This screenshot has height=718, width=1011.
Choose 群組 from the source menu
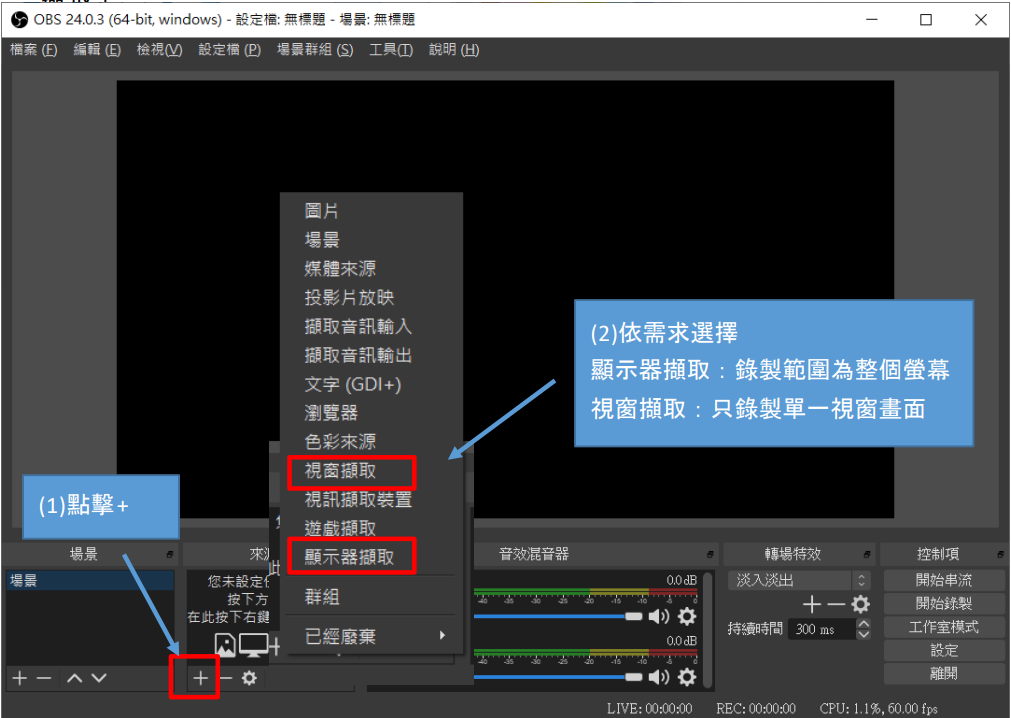(371, 597)
